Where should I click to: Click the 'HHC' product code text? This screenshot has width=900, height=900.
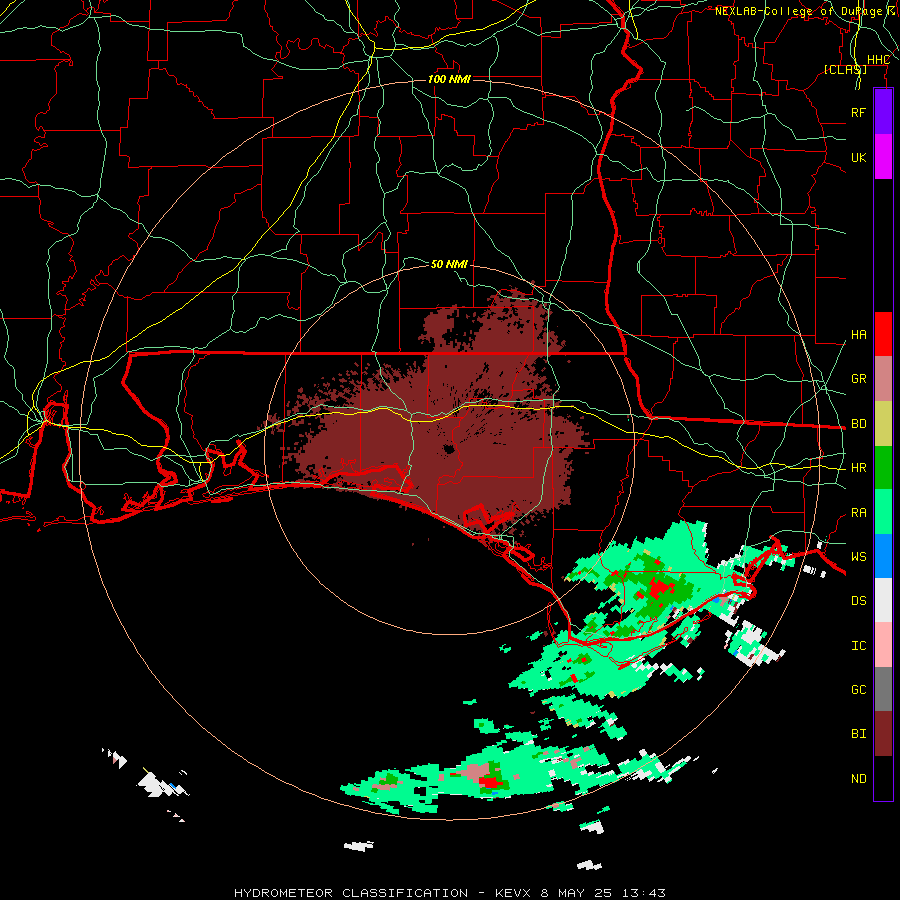click(x=878, y=60)
